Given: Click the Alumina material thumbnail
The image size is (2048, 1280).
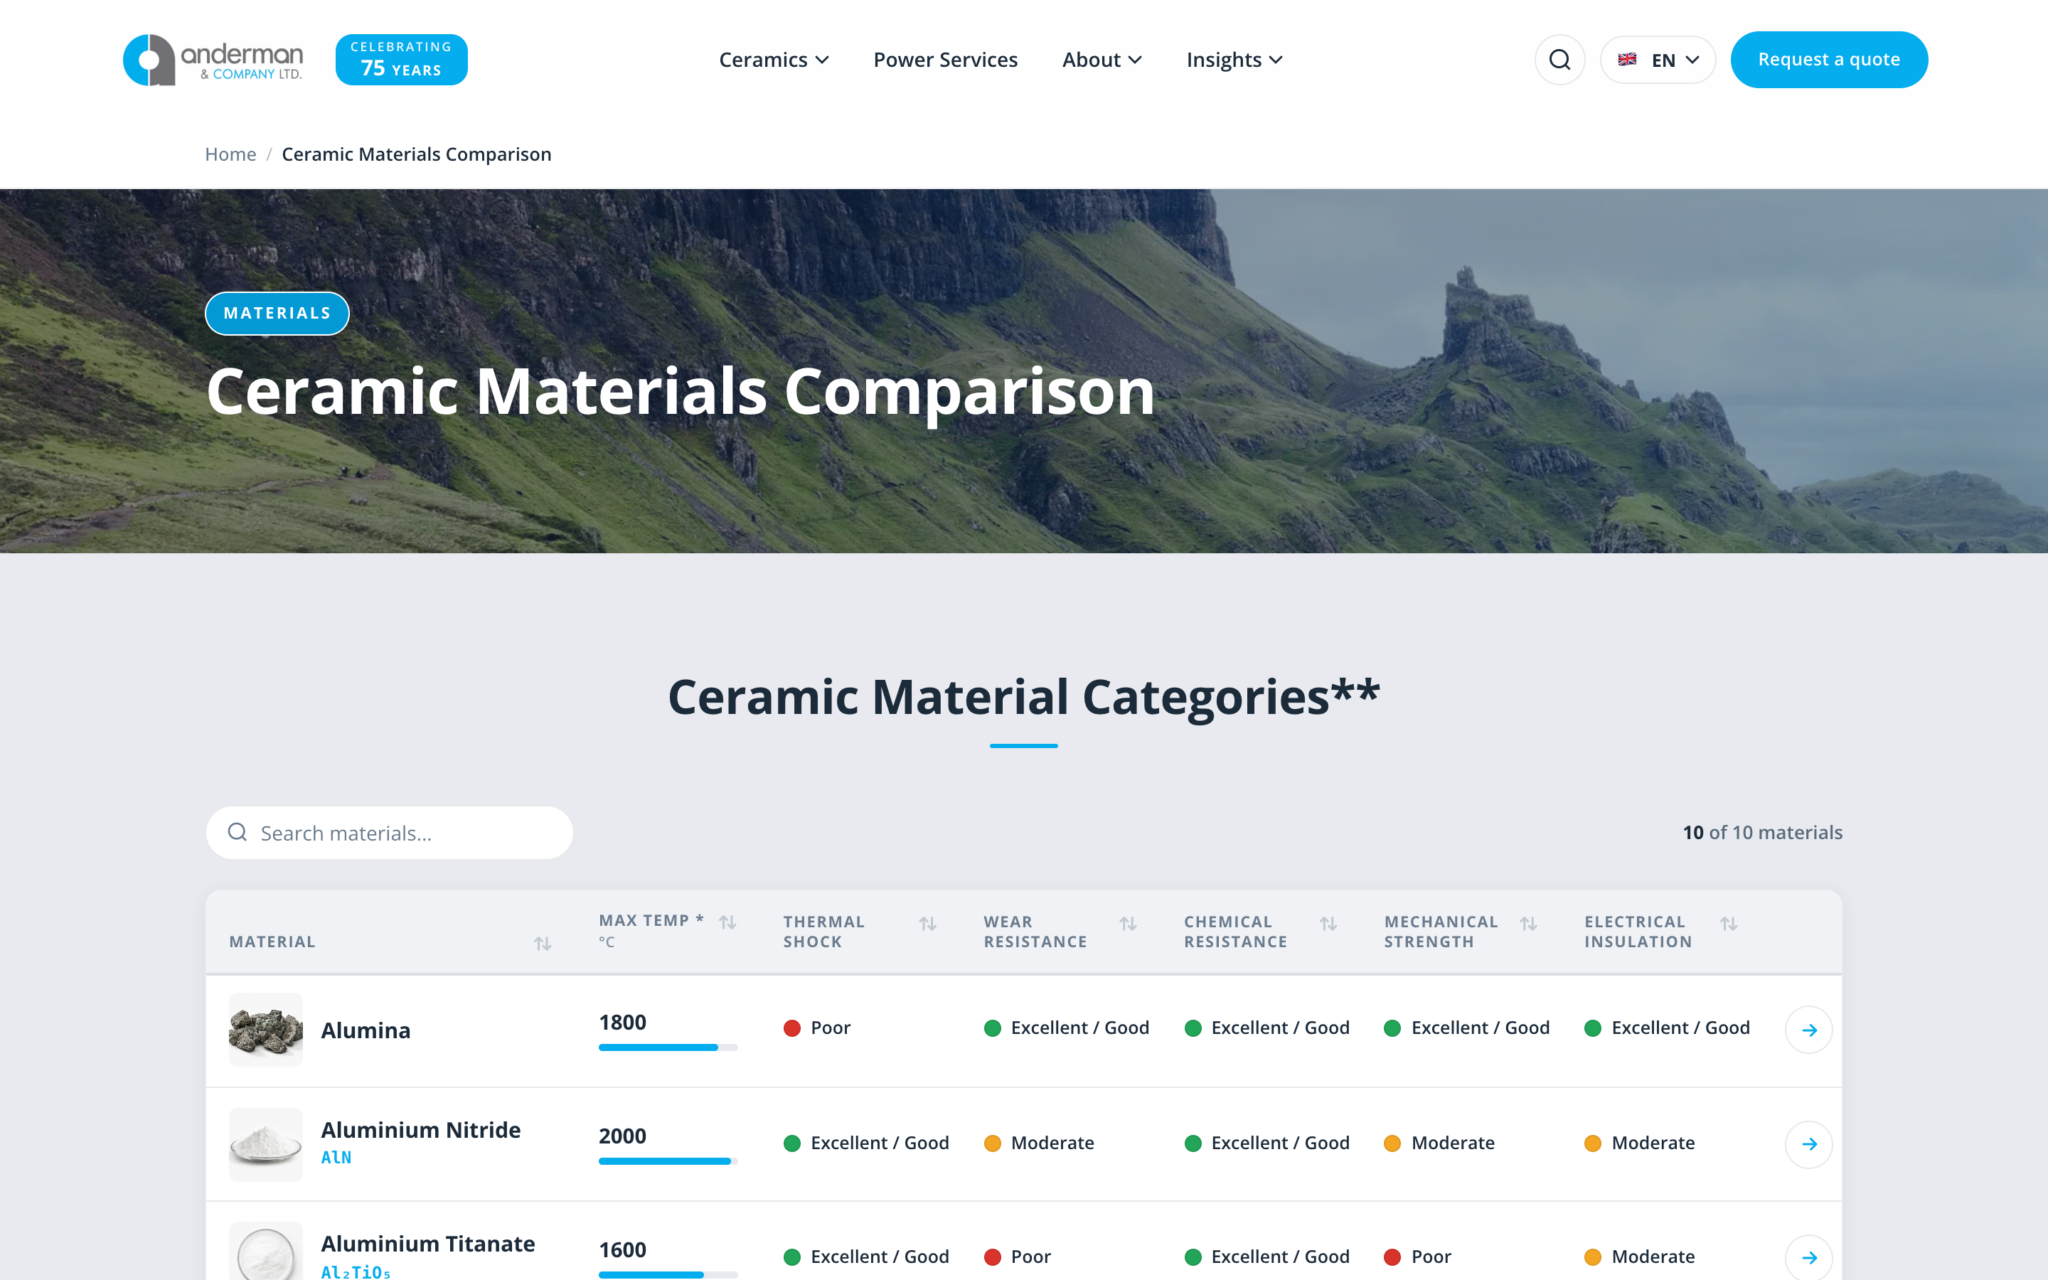Looking at the screenshot, I should coord(266,1029).
